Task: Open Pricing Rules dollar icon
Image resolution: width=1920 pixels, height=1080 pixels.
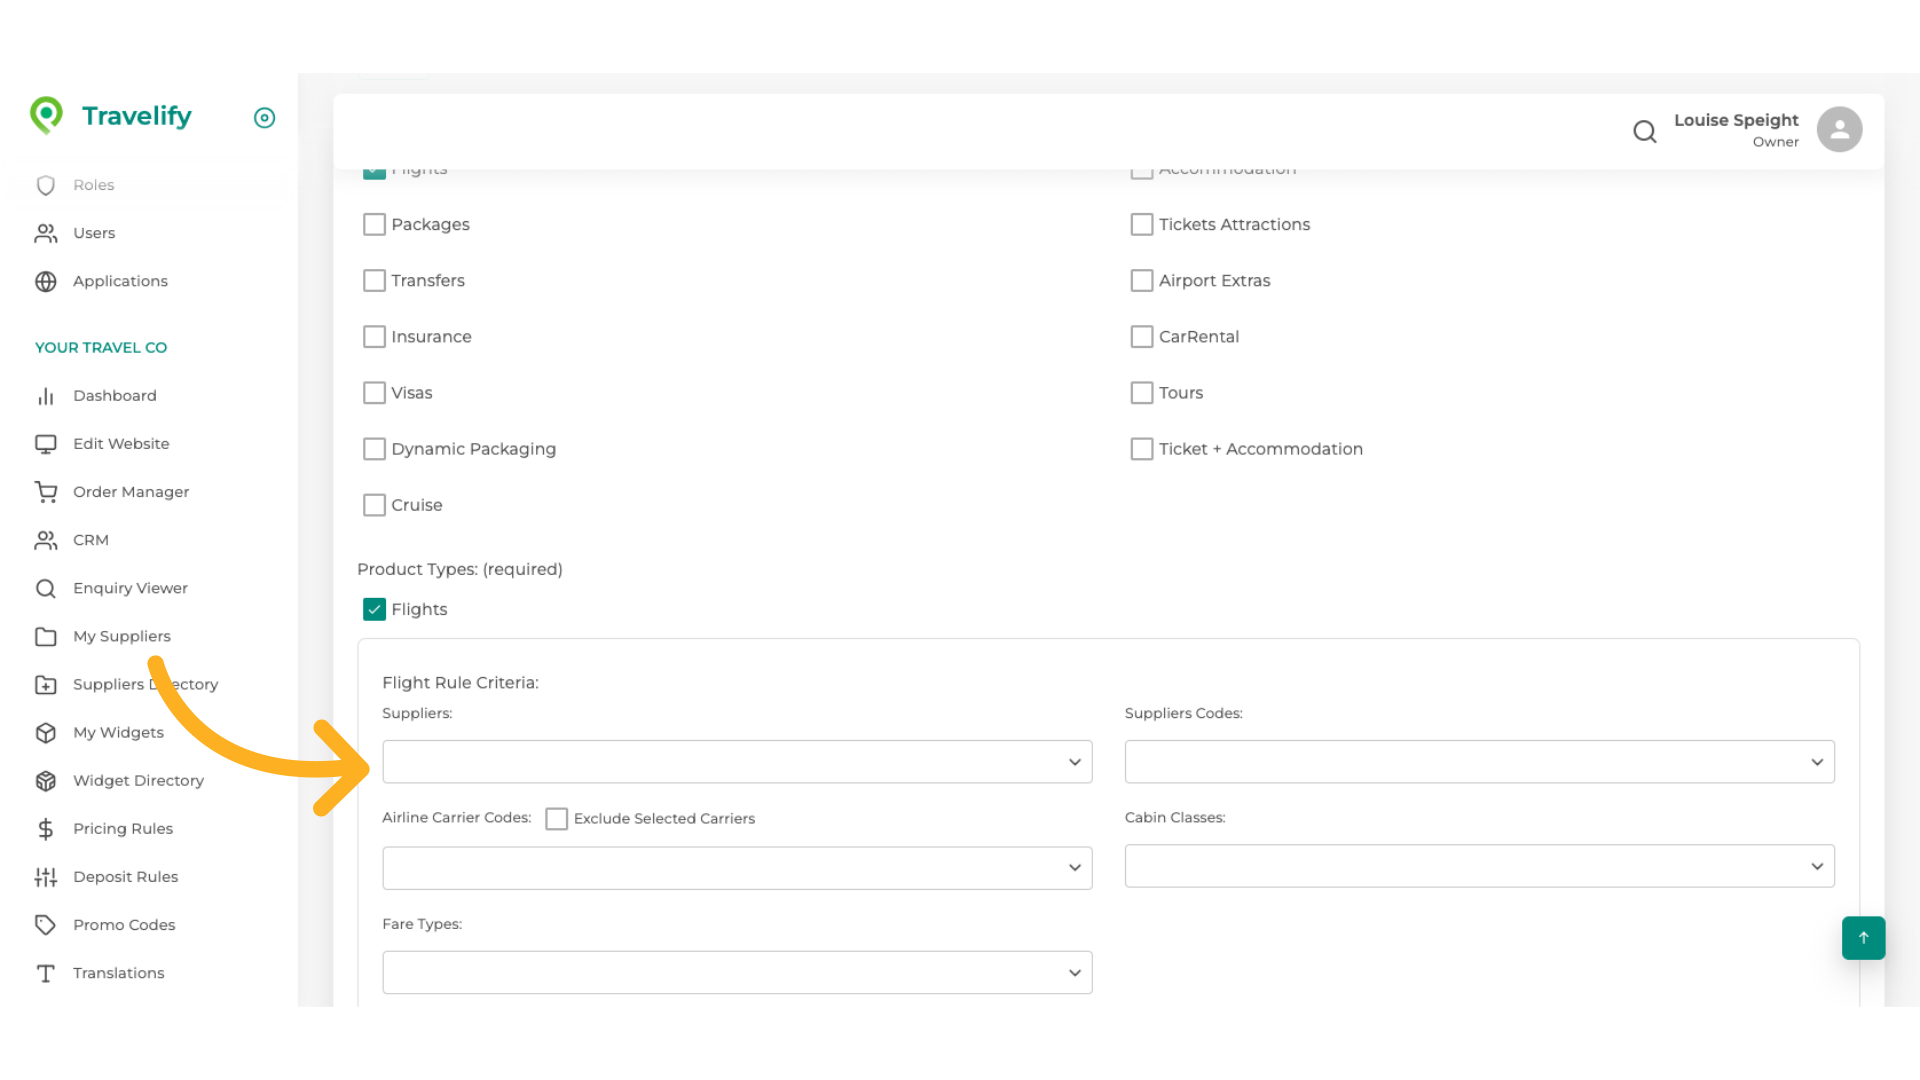Action: (x=46, y=829)
